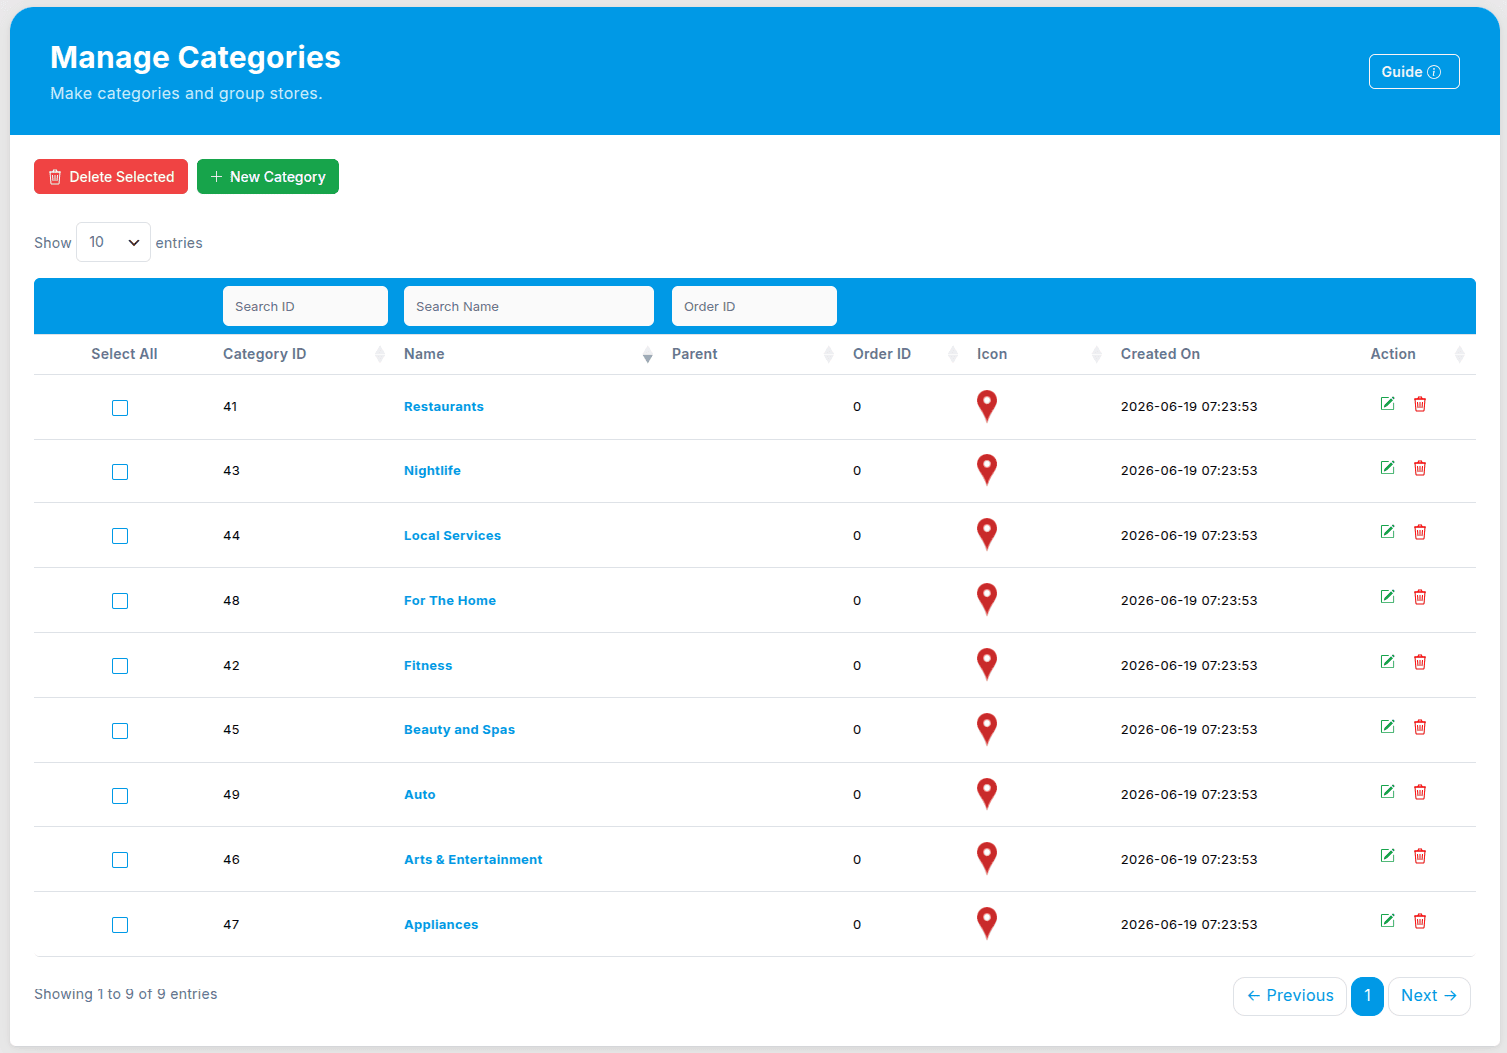Click the Delete Selected button
This screenshot has height=1053, width=1507.
(111, 177)
